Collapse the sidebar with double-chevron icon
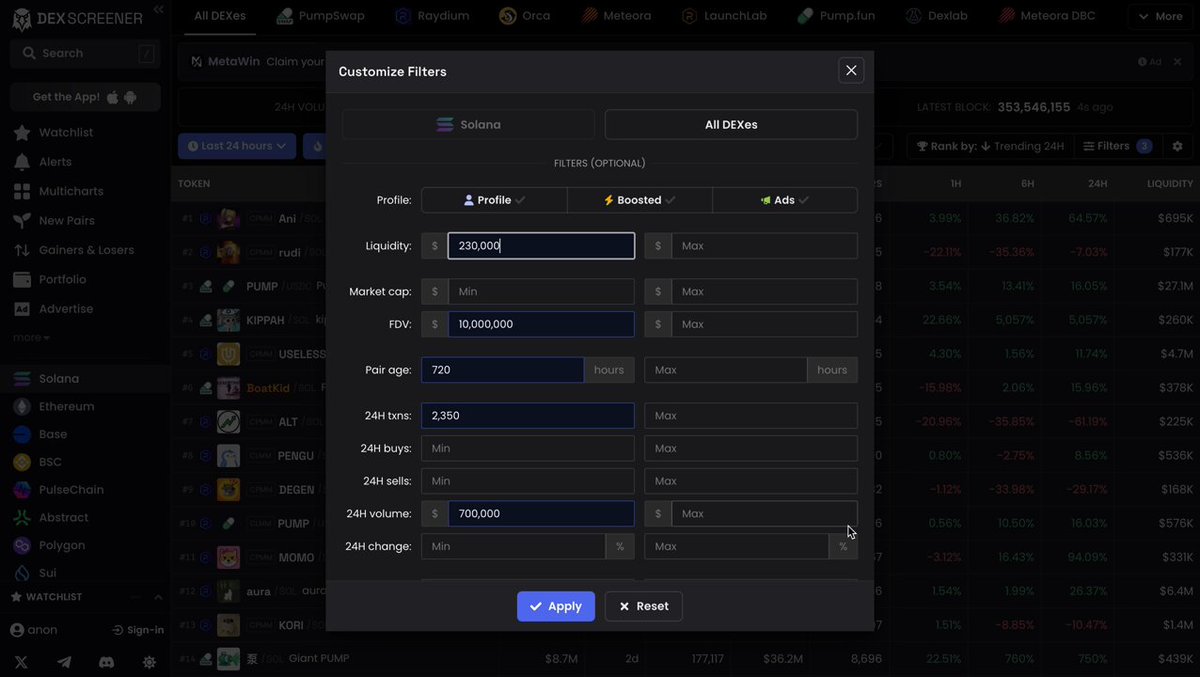1200x677 pixels. [x=158, y=10]
